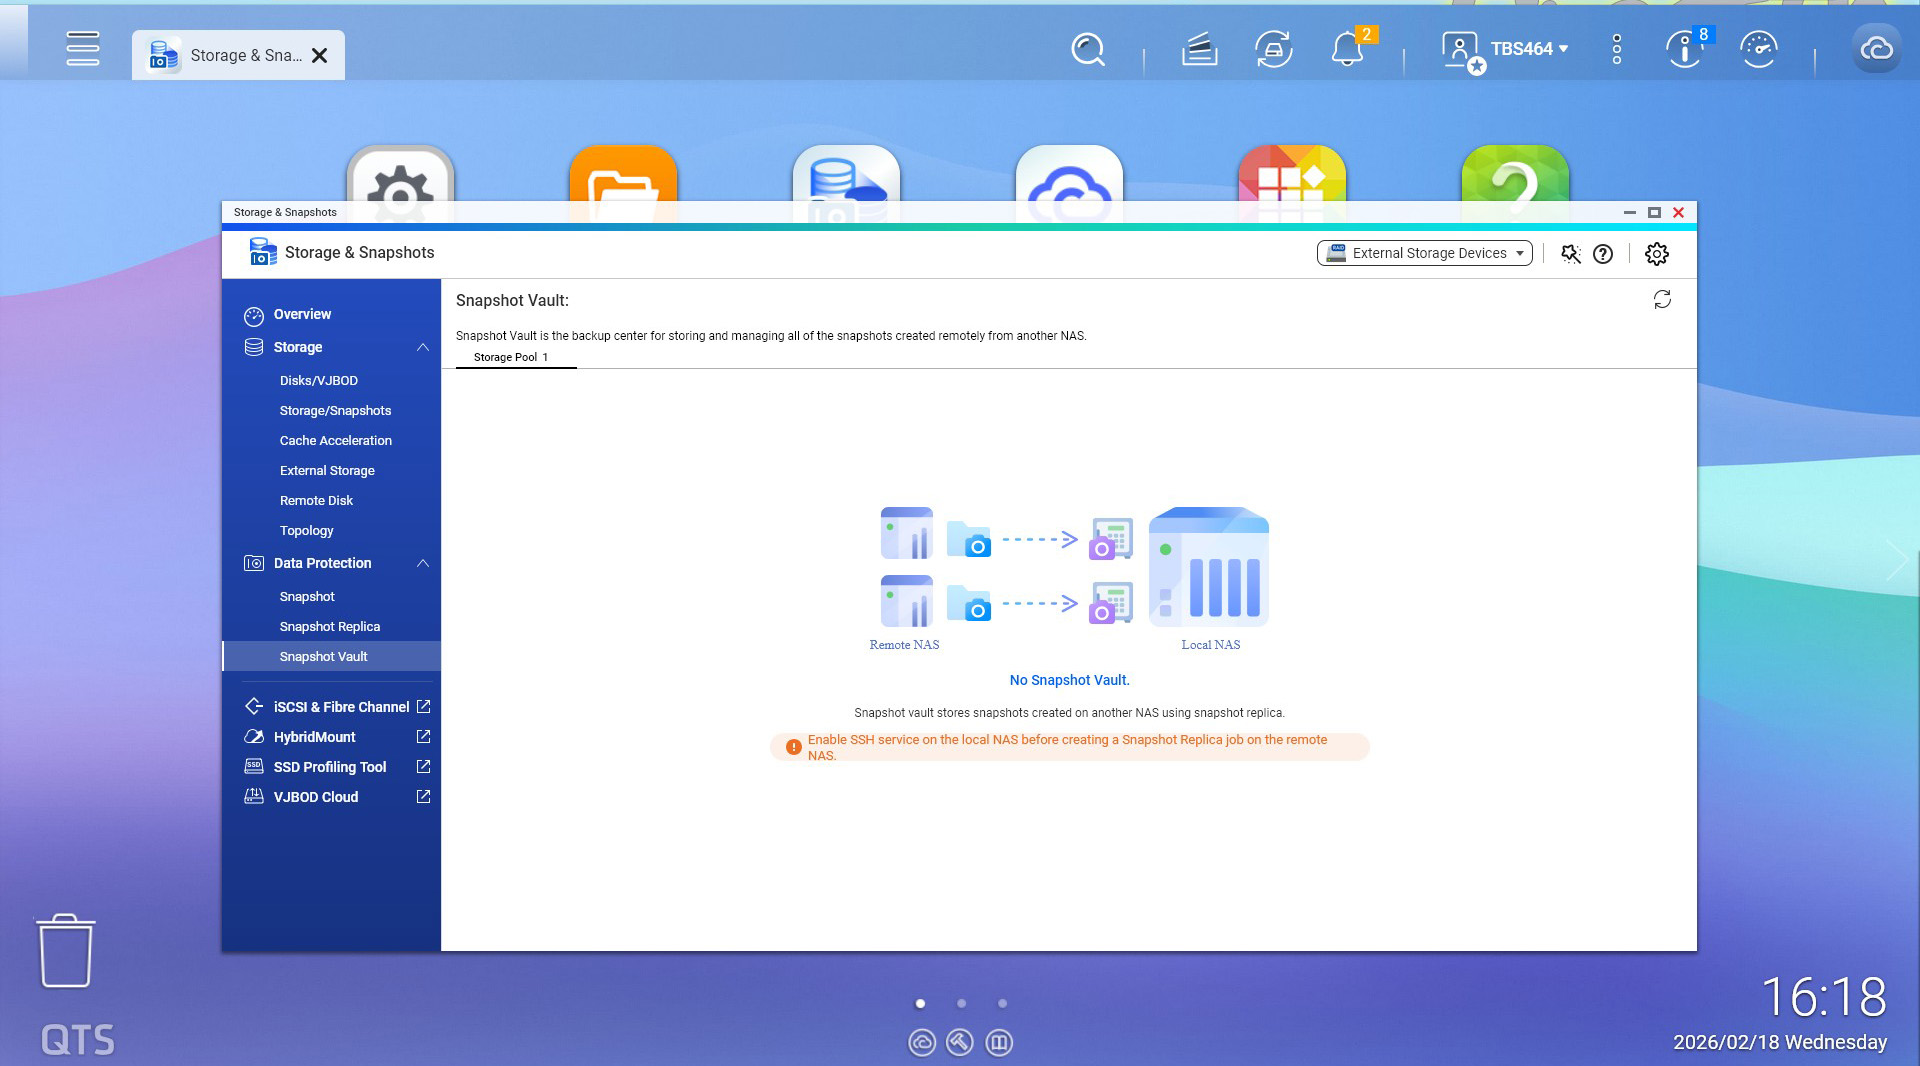
Task: Open Disks/VJBOD in the sidebar
Action: coord(319,380)
